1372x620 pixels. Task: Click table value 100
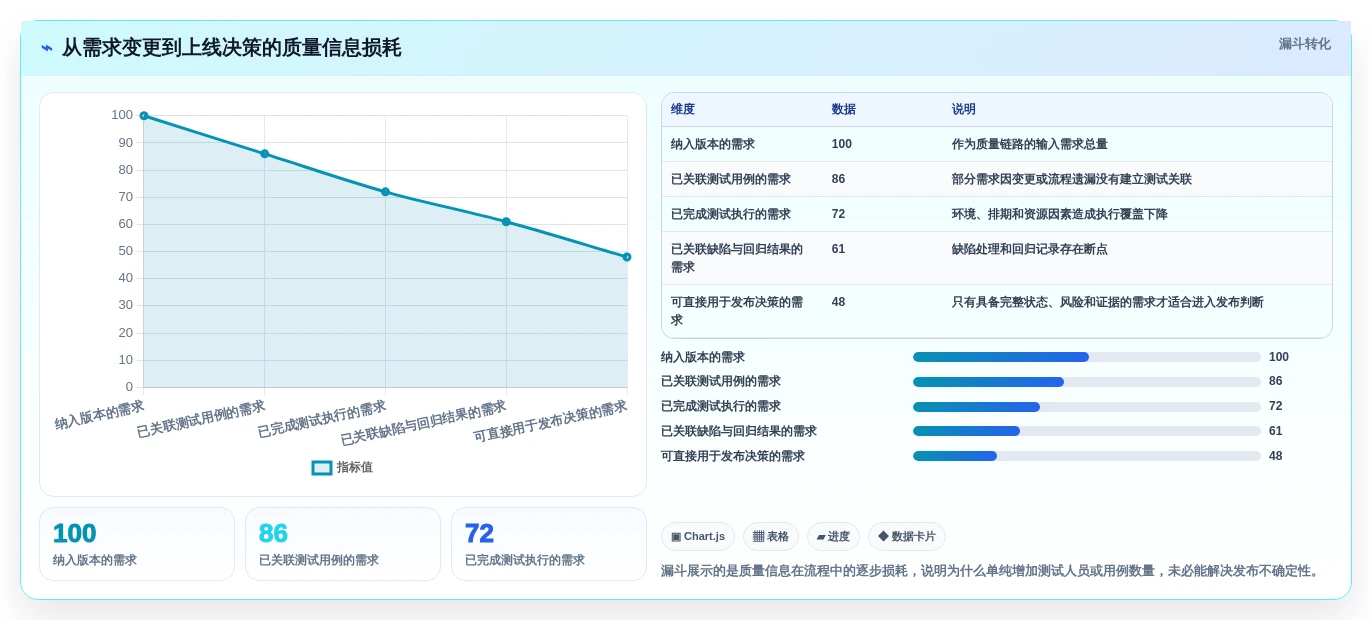842,144
